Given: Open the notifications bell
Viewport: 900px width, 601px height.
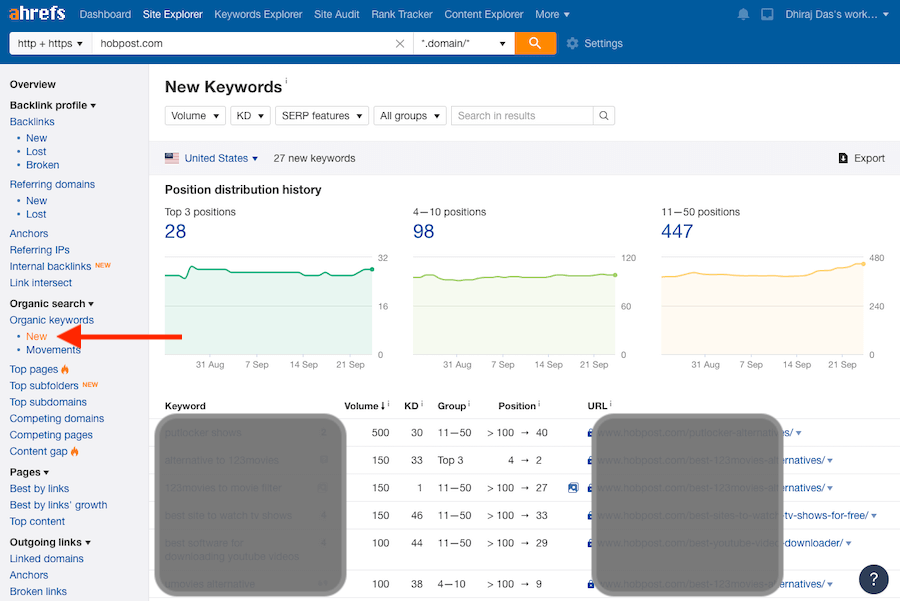Looking at the screenshot, I should (743, 14).
